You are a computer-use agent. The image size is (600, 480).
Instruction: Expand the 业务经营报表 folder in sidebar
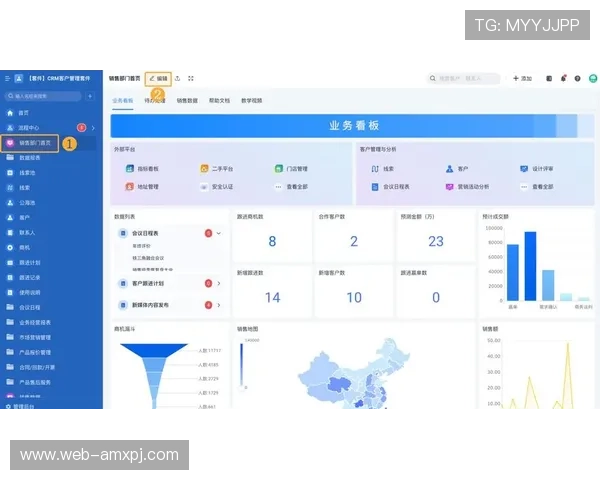29,322
